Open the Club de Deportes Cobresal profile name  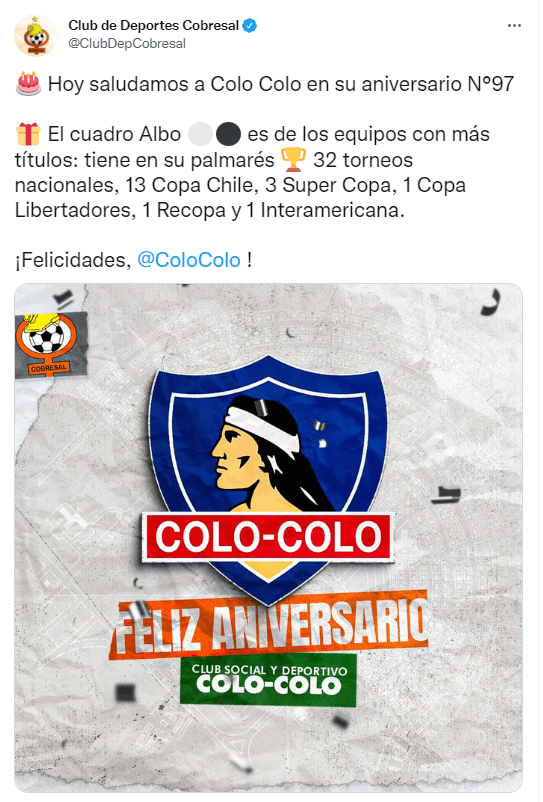153,25
